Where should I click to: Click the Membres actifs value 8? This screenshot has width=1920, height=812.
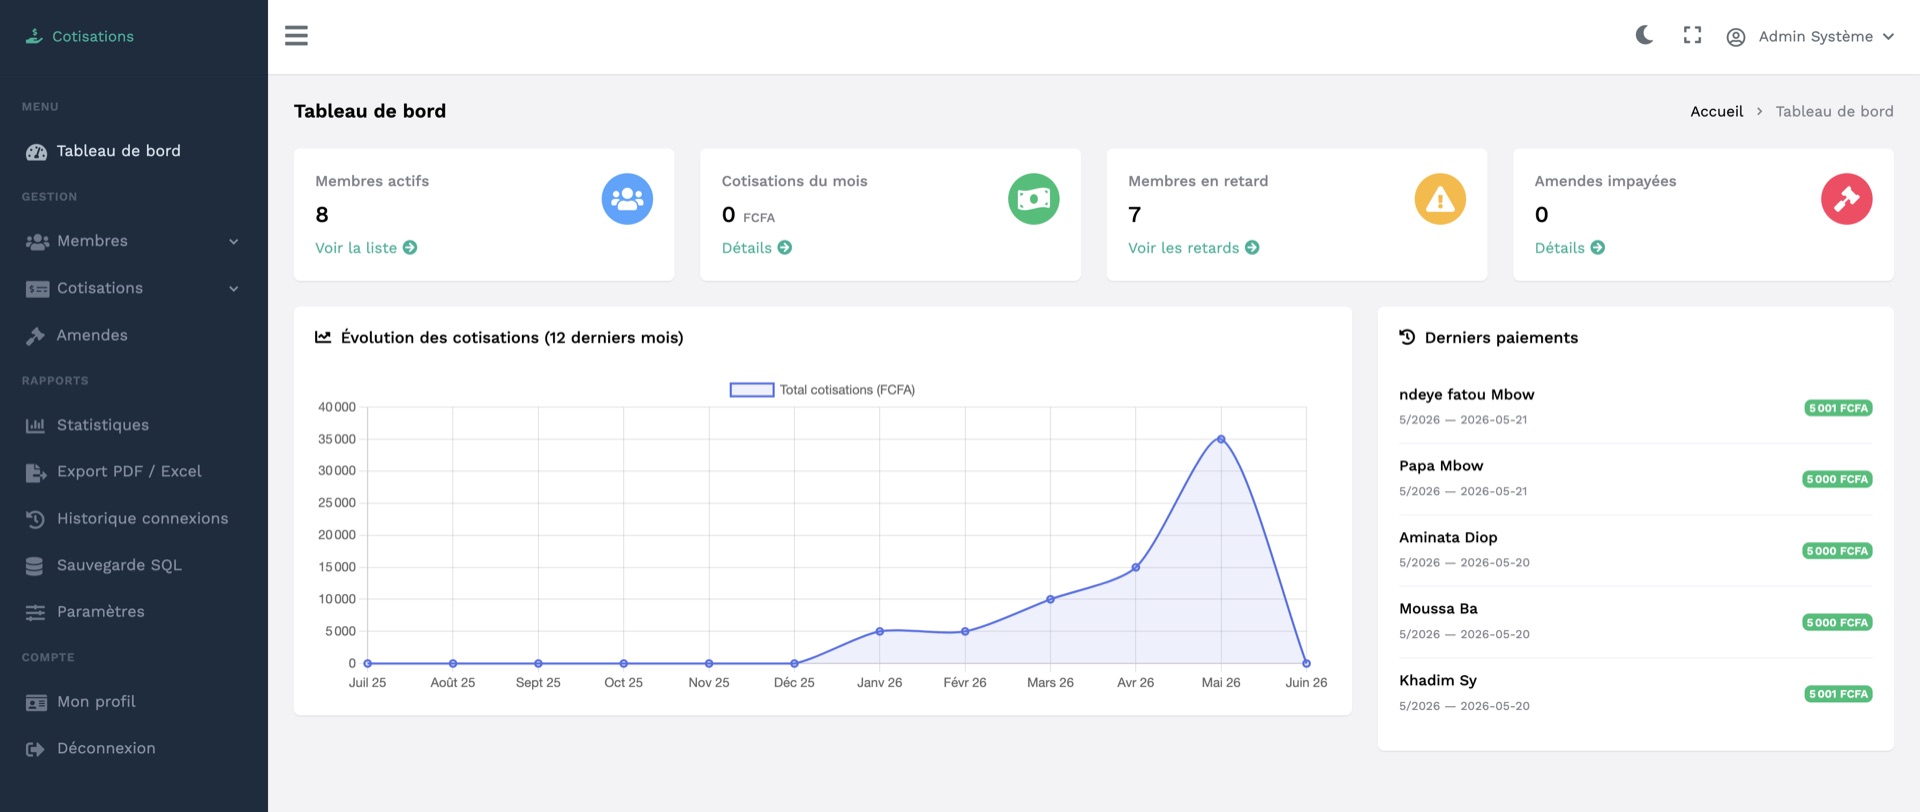[322, 215]
